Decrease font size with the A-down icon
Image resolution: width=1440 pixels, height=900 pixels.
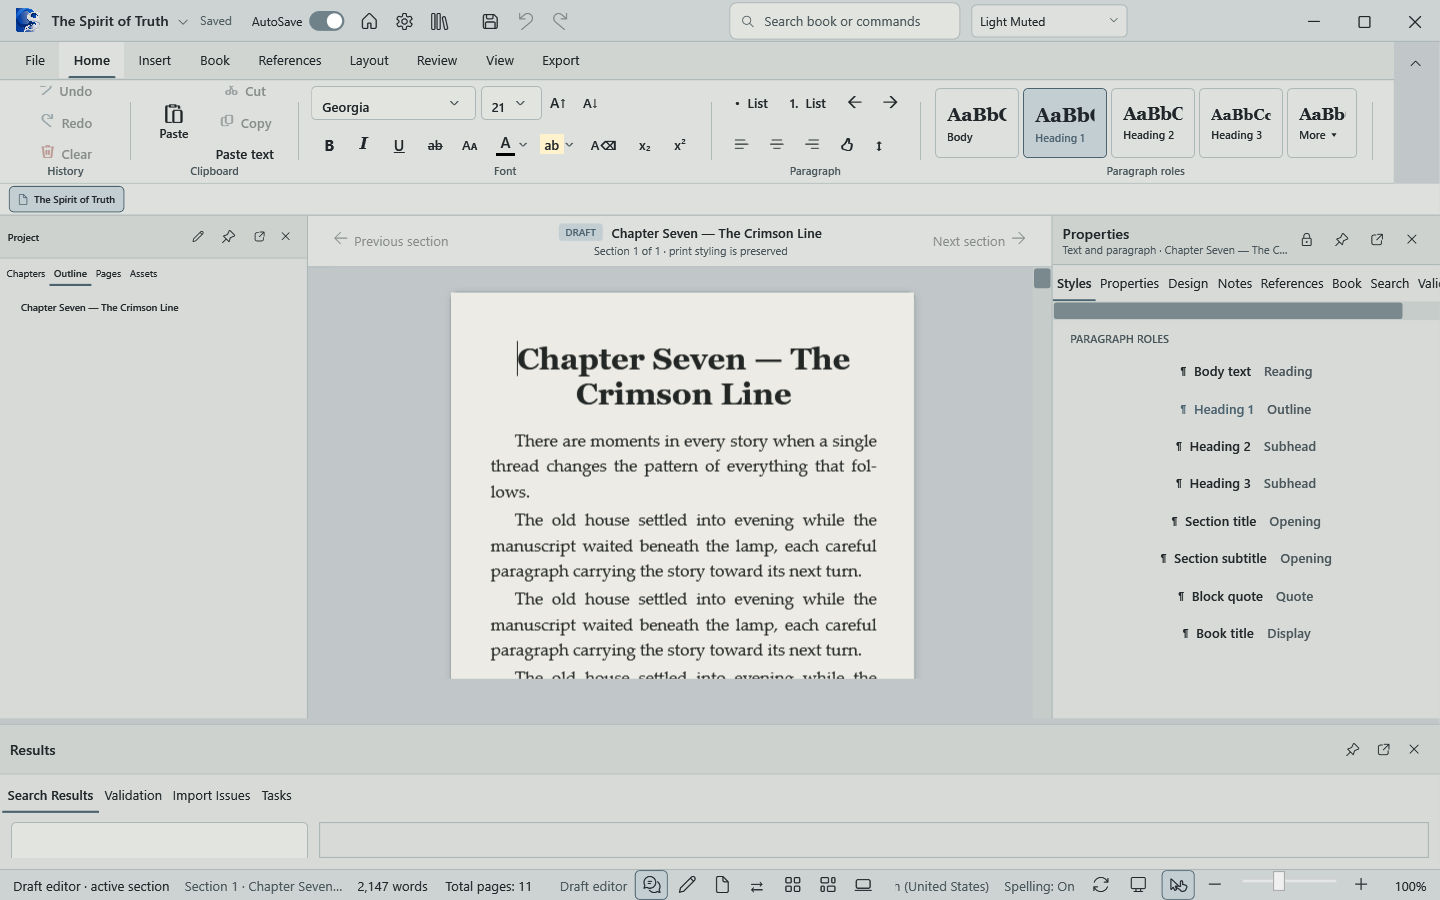590,103
